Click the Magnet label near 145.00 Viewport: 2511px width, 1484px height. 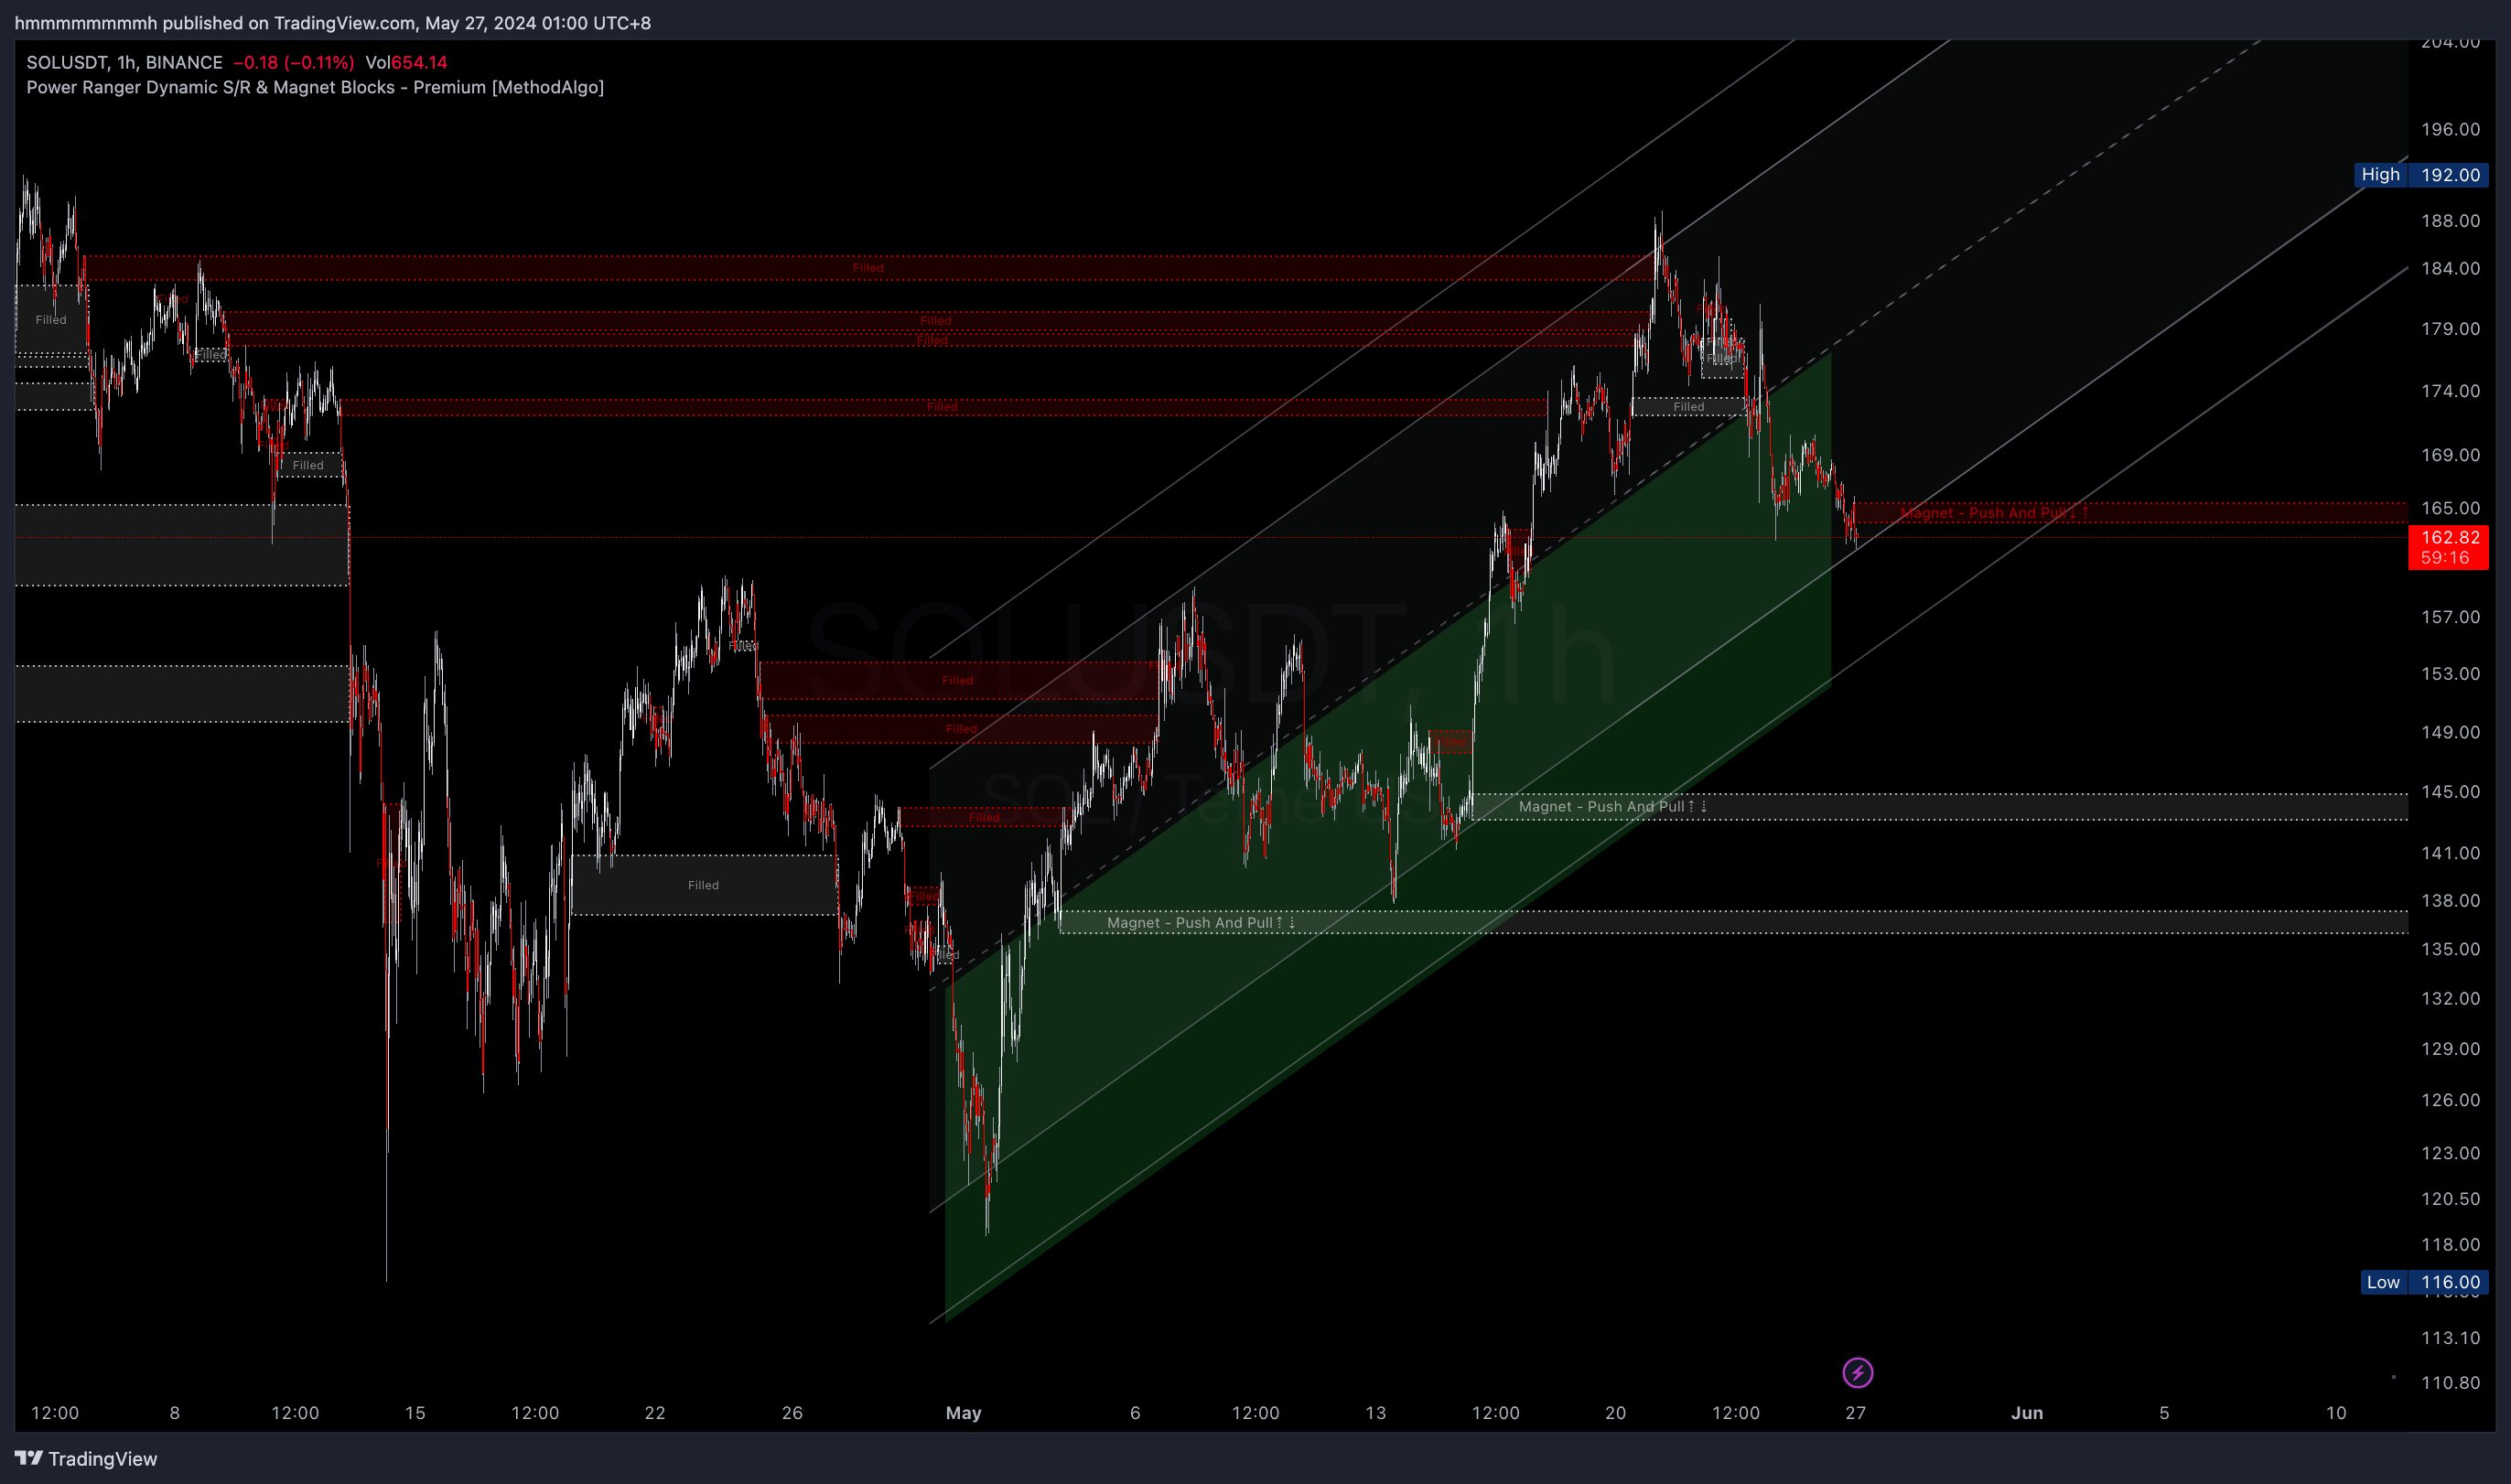1611,806
